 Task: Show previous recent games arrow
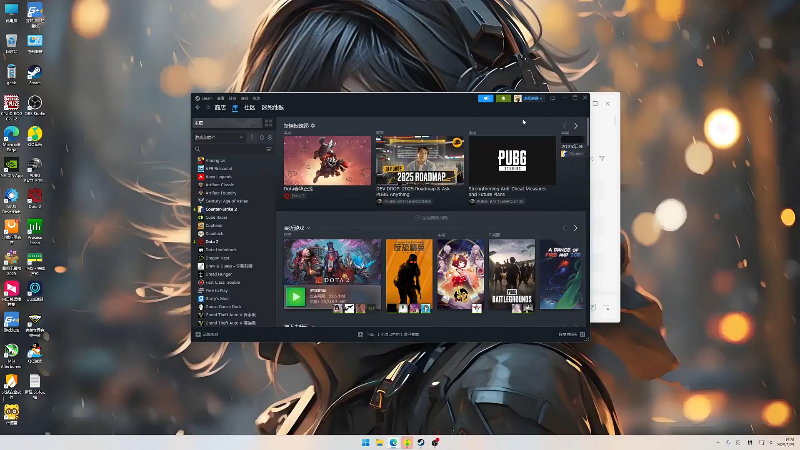point(564,228)
